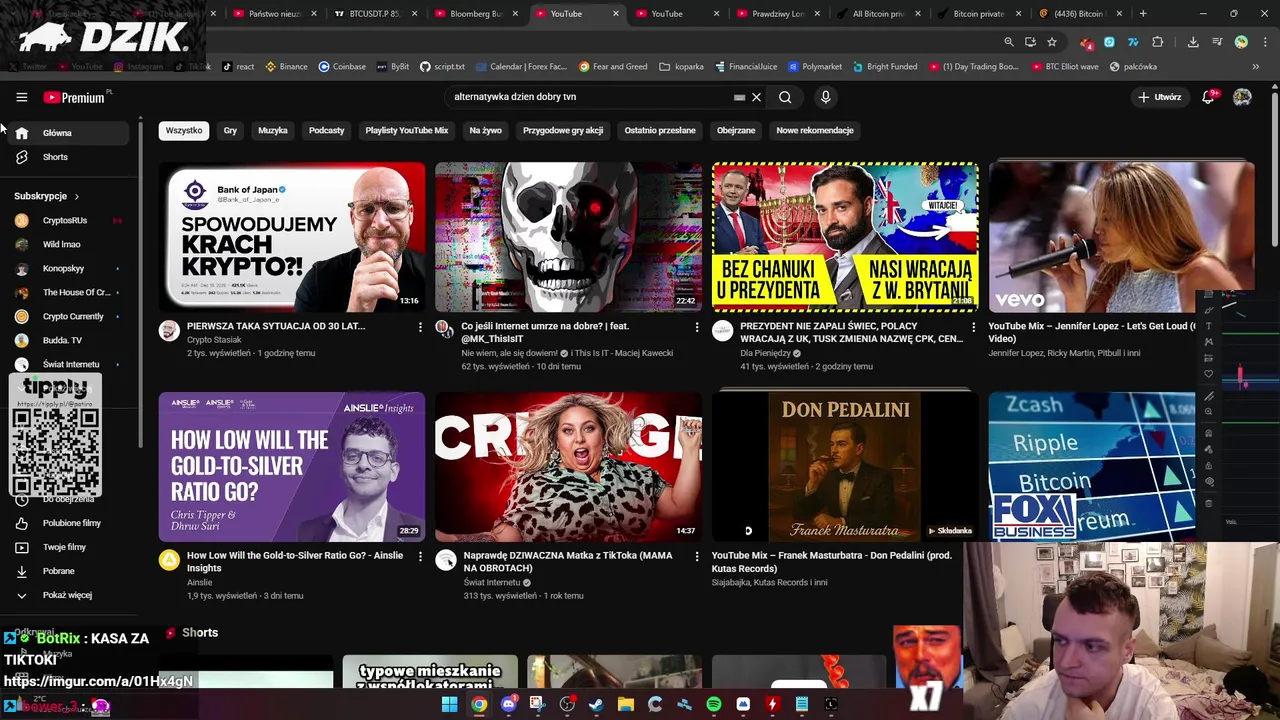1280x720 pixels.
Task: Open the Binance bookmark
Action: coord(285,67)
